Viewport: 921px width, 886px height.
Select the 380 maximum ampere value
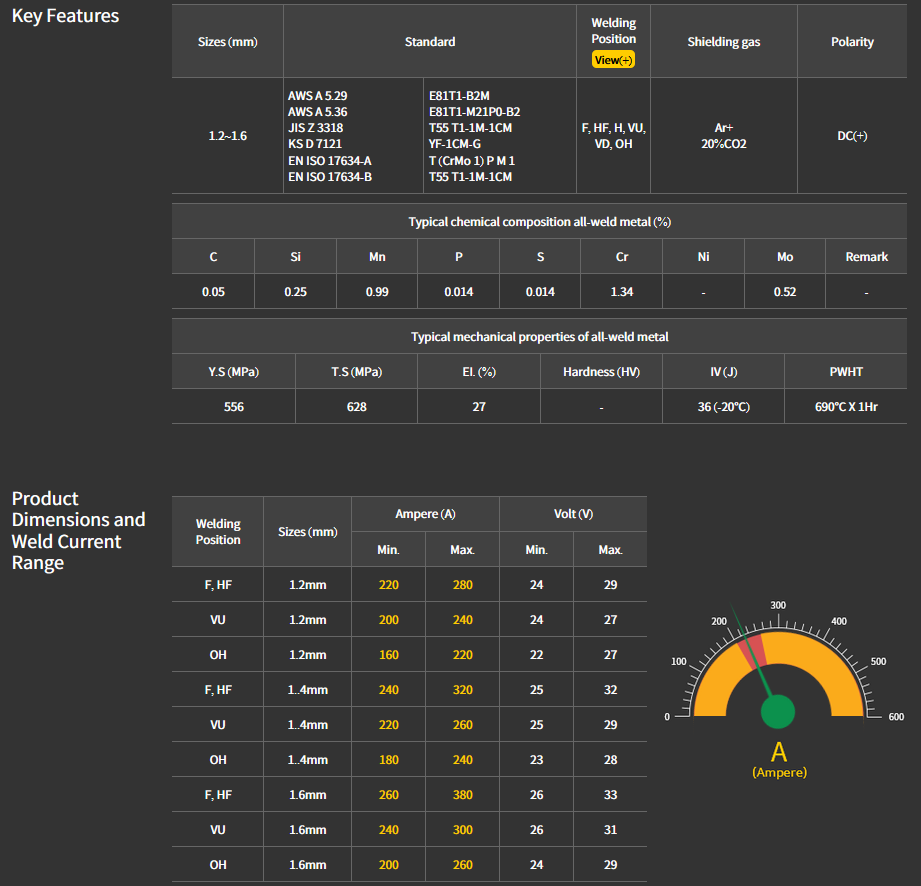pyautogui.click(x=462, y=795)
